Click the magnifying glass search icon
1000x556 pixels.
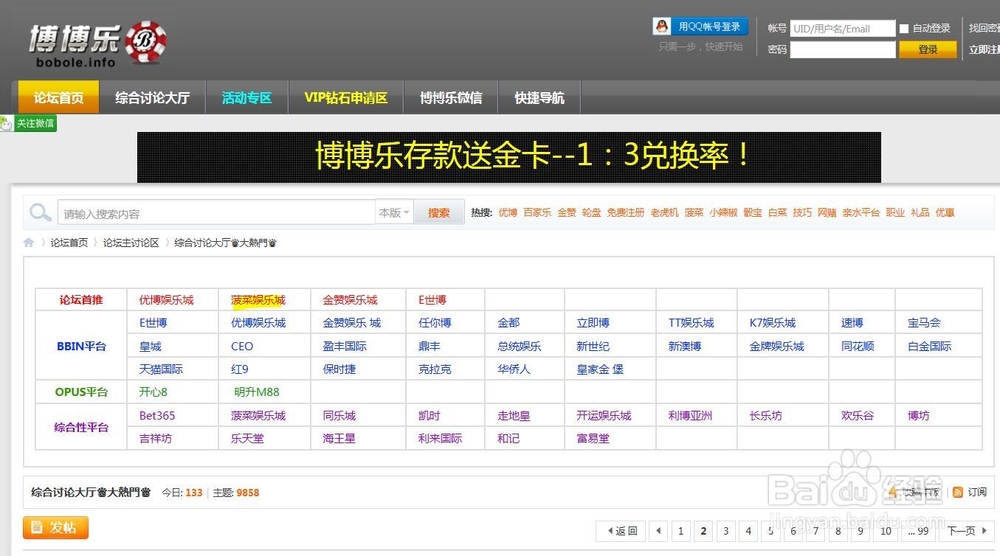click(40, 212)
